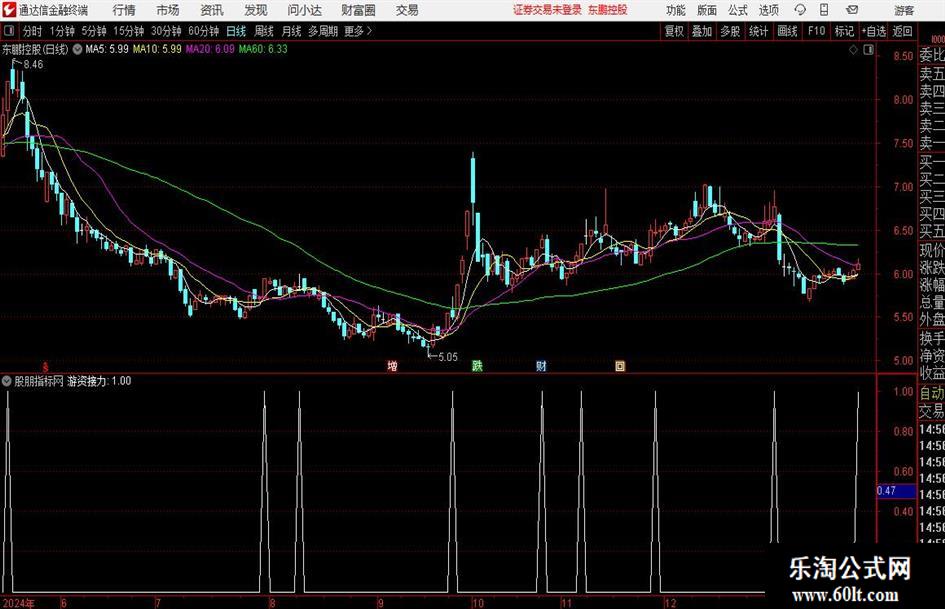Click the 5.05 low price label
945x609 pixels.
pos(448,357)
